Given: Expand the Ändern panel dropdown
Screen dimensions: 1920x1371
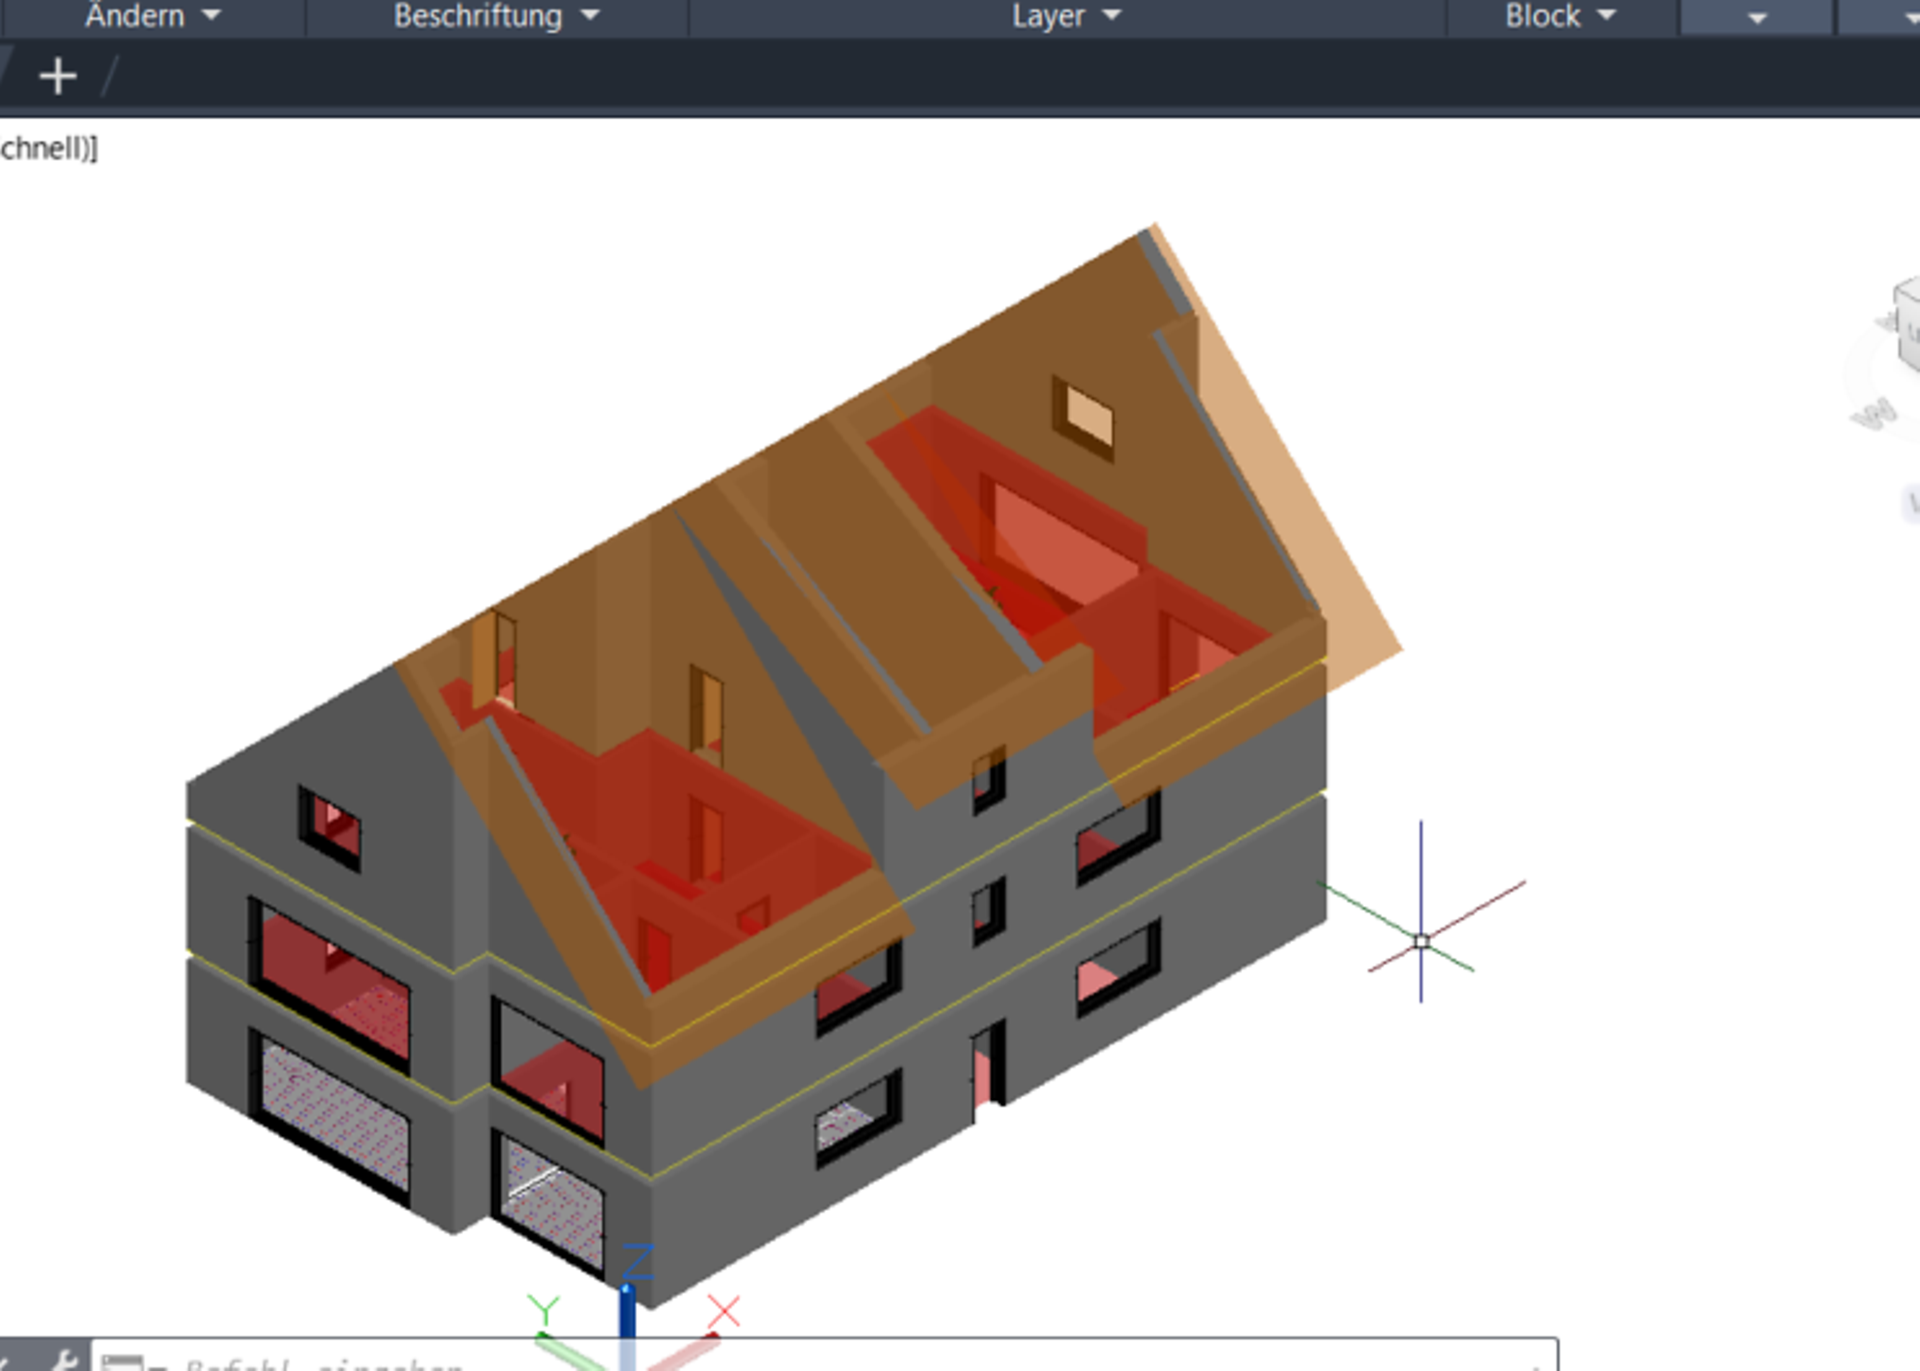Looking at the screenshot, I should point(211,16).
